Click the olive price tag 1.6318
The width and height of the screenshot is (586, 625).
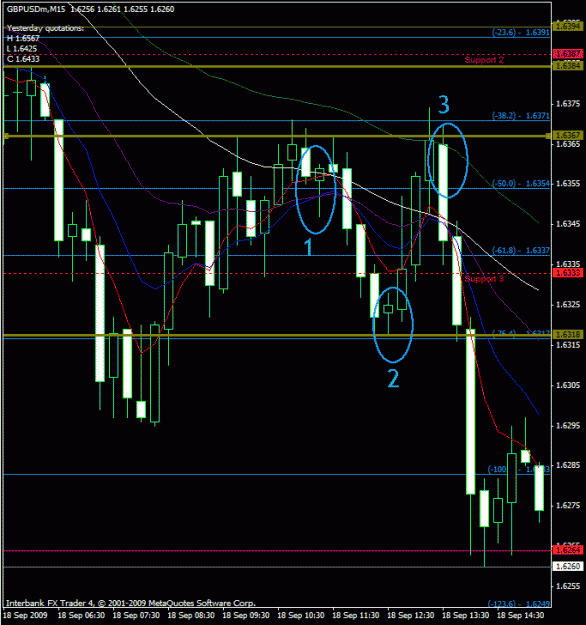pyautogui.click(x=568, y=334)
